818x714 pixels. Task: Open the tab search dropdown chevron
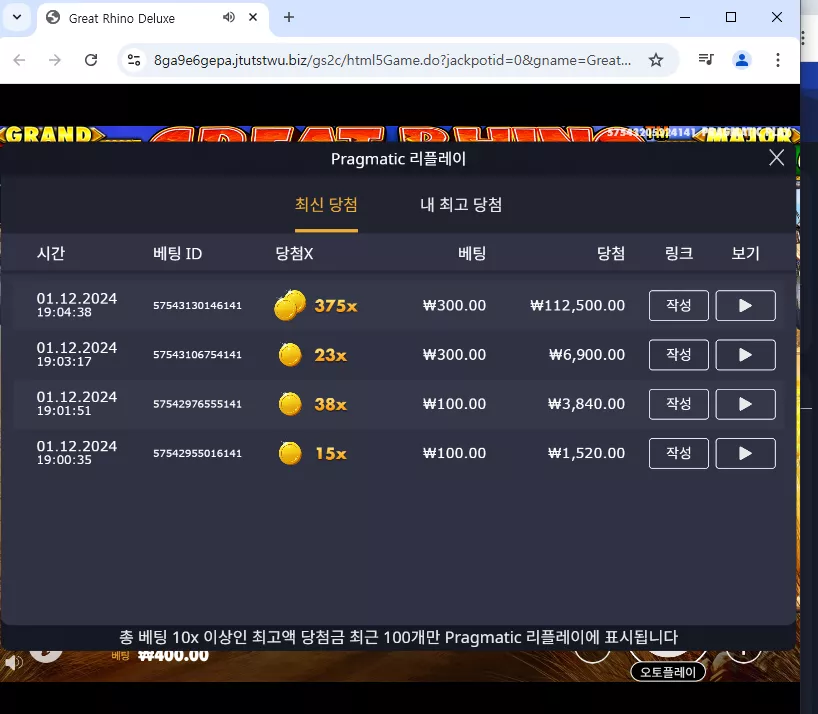pos(17,17)
